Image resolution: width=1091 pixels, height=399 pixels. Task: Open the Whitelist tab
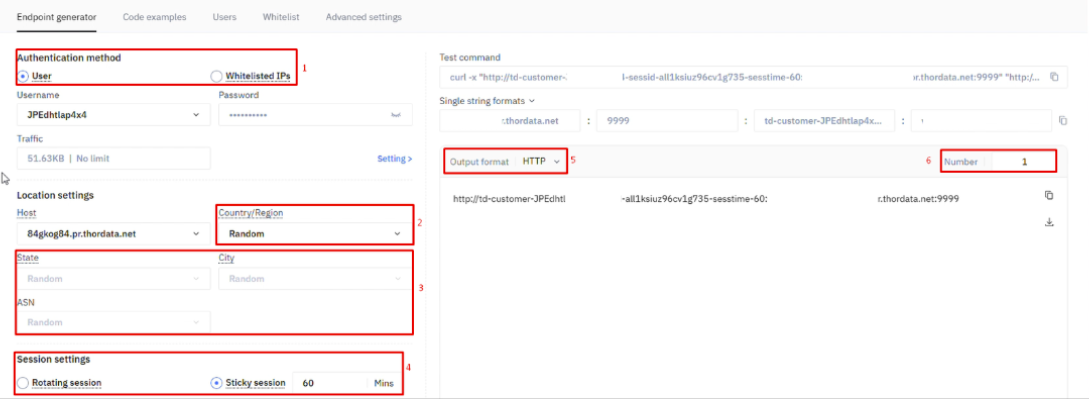click(x=281, y=17)
